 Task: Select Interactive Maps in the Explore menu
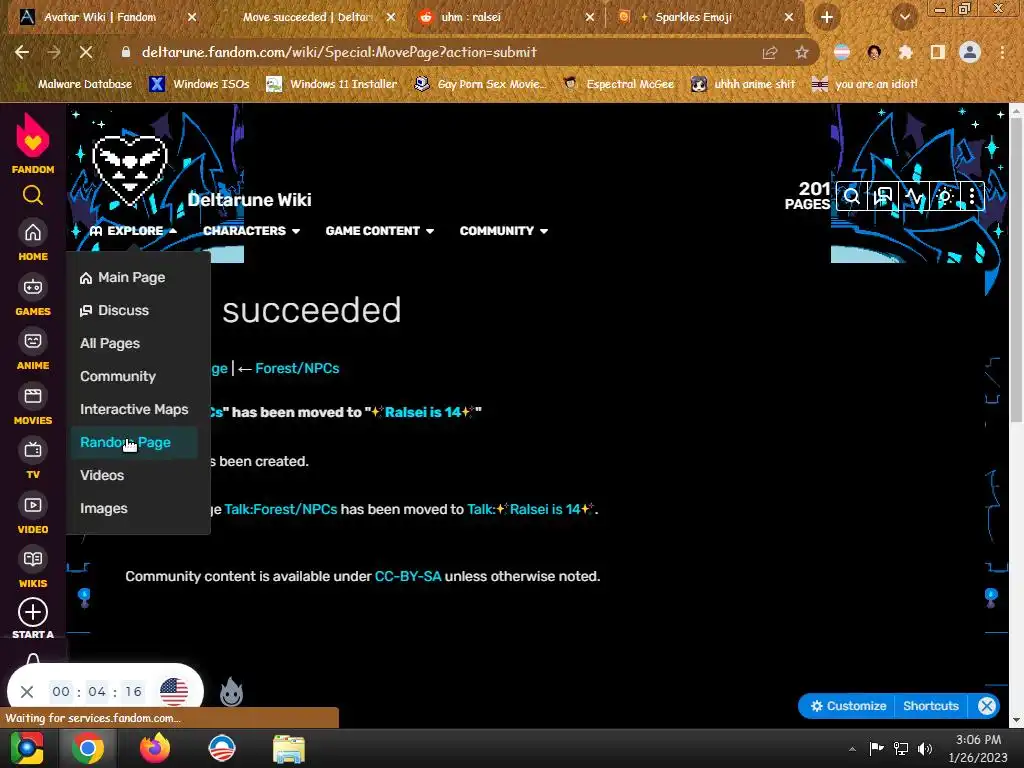pos(134,409)
